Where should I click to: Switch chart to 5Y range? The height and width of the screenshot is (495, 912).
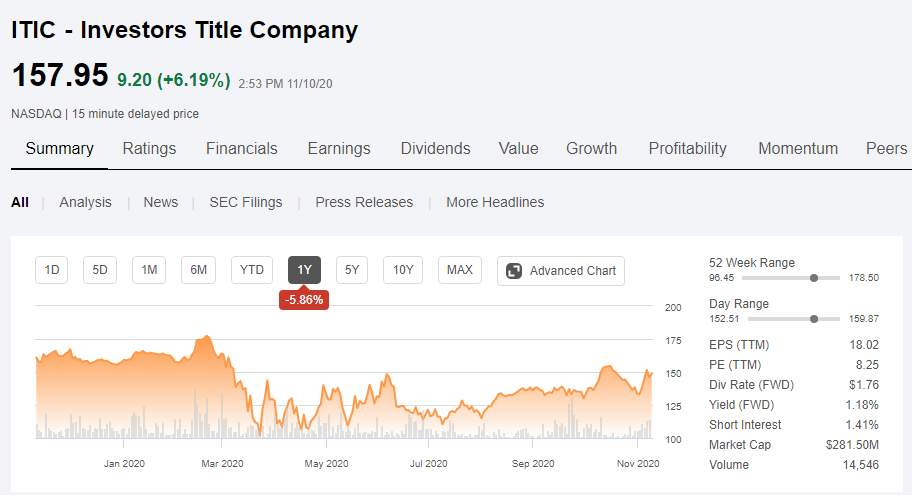[352, 270]
